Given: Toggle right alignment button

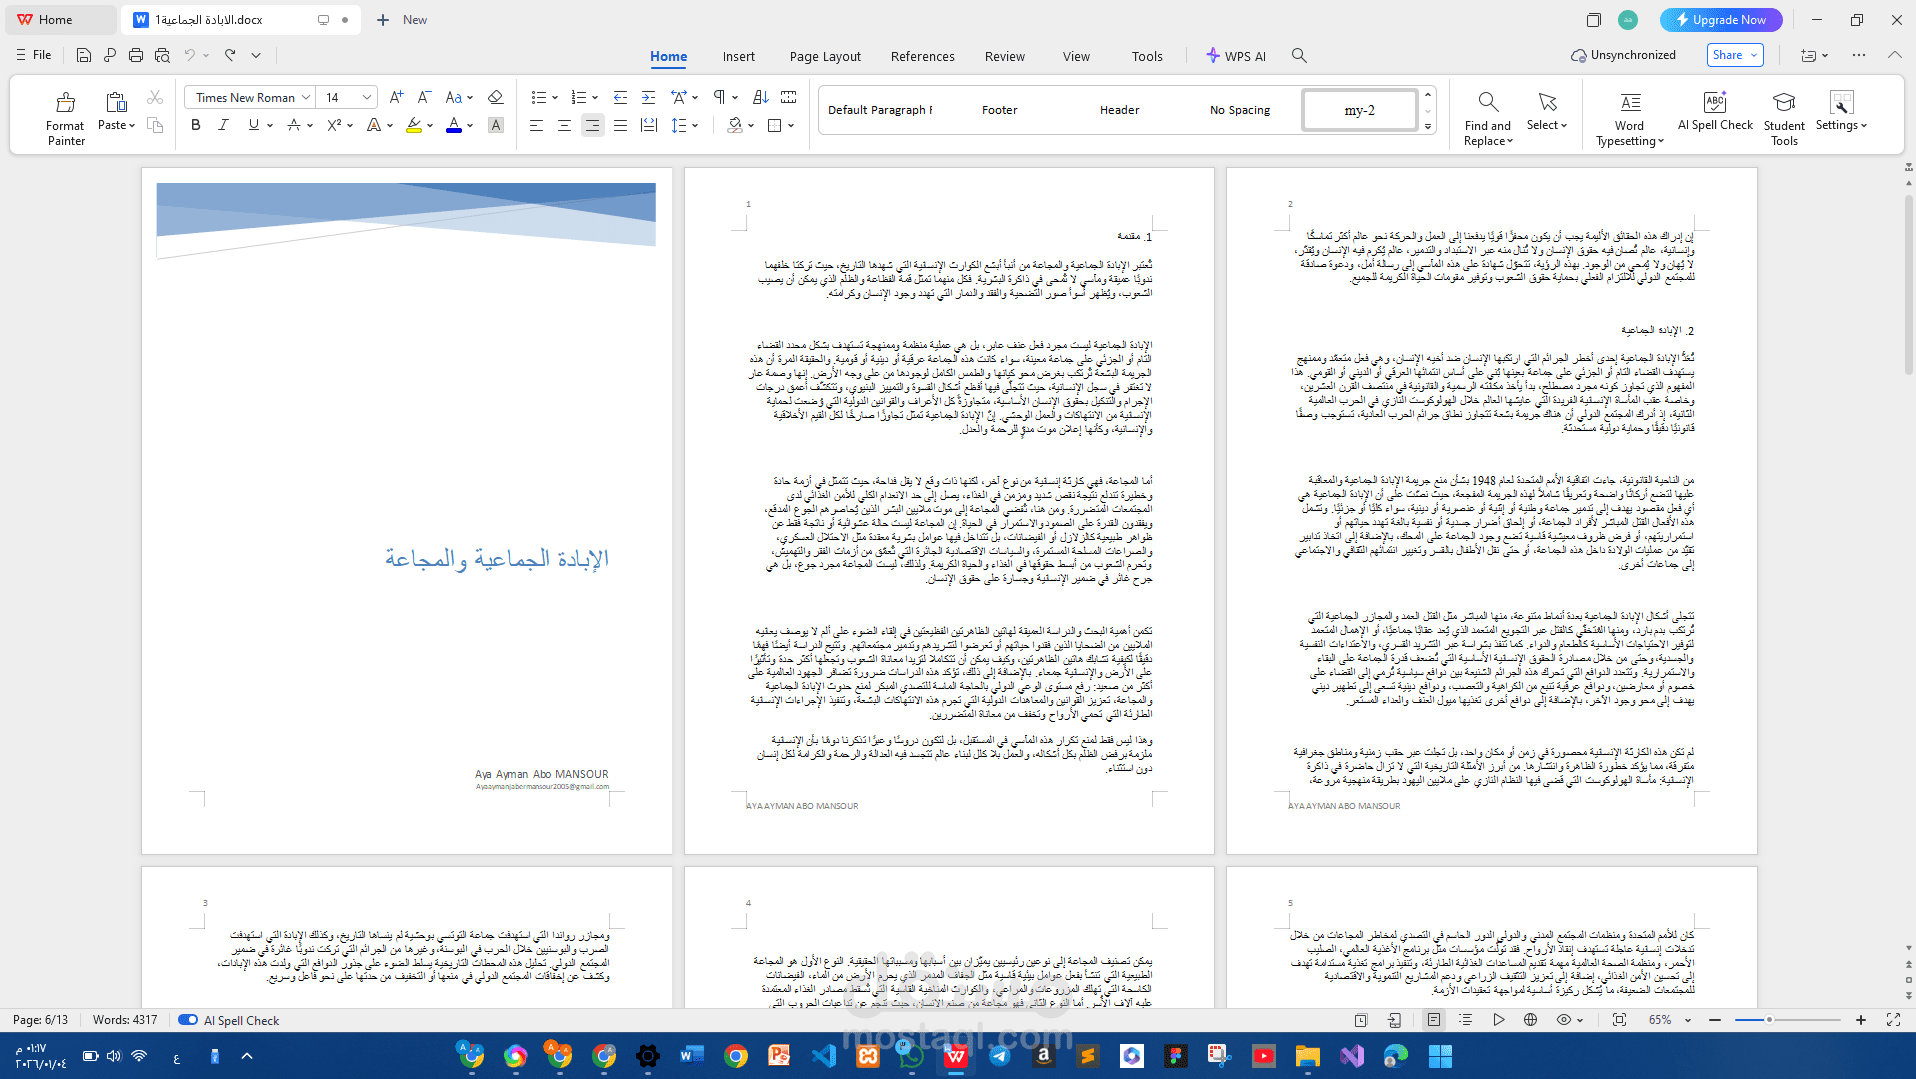Looking at the screenshot, I should tap(592, 125).
